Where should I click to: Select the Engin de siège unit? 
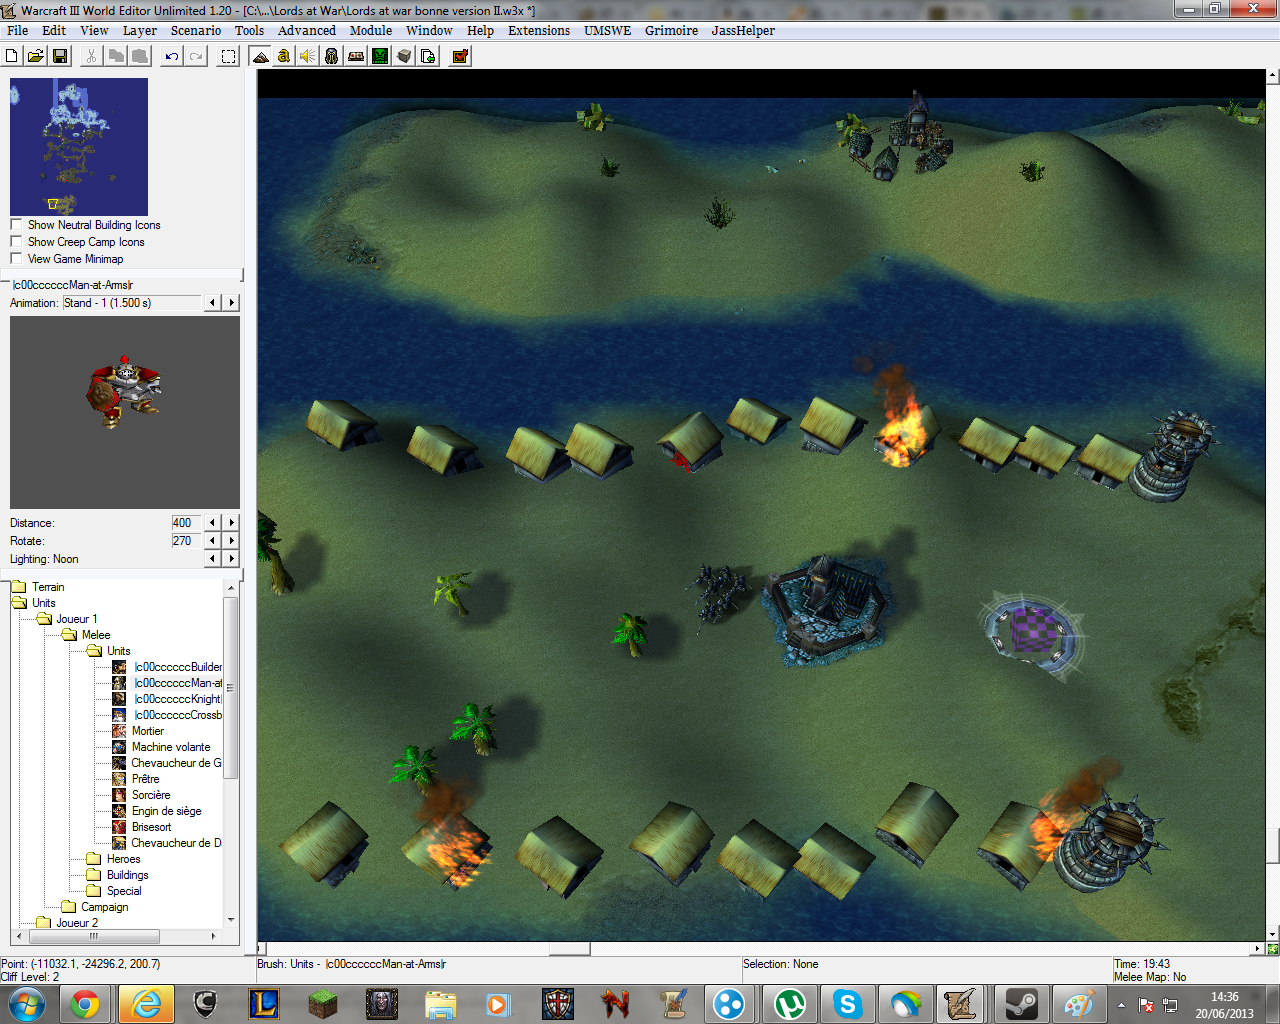pyautogui.click(x=166, y=811)
